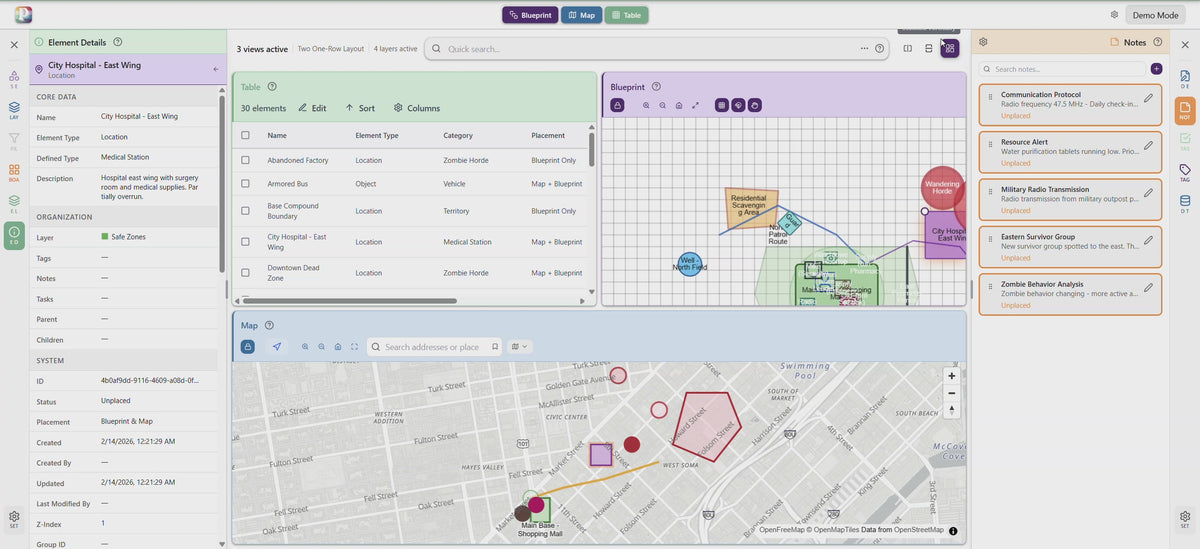Click Blueprint fit-to-screen expand arrows icon
The image size is (1200, 549).
point(695,105)
